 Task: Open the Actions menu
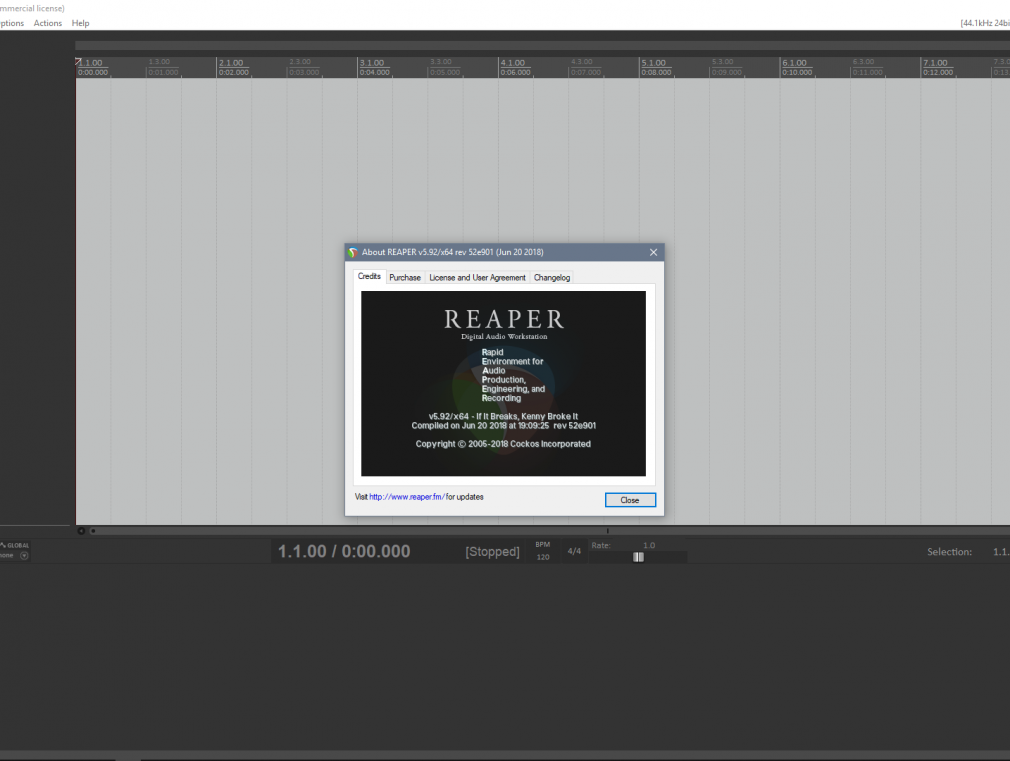(48, 23)
